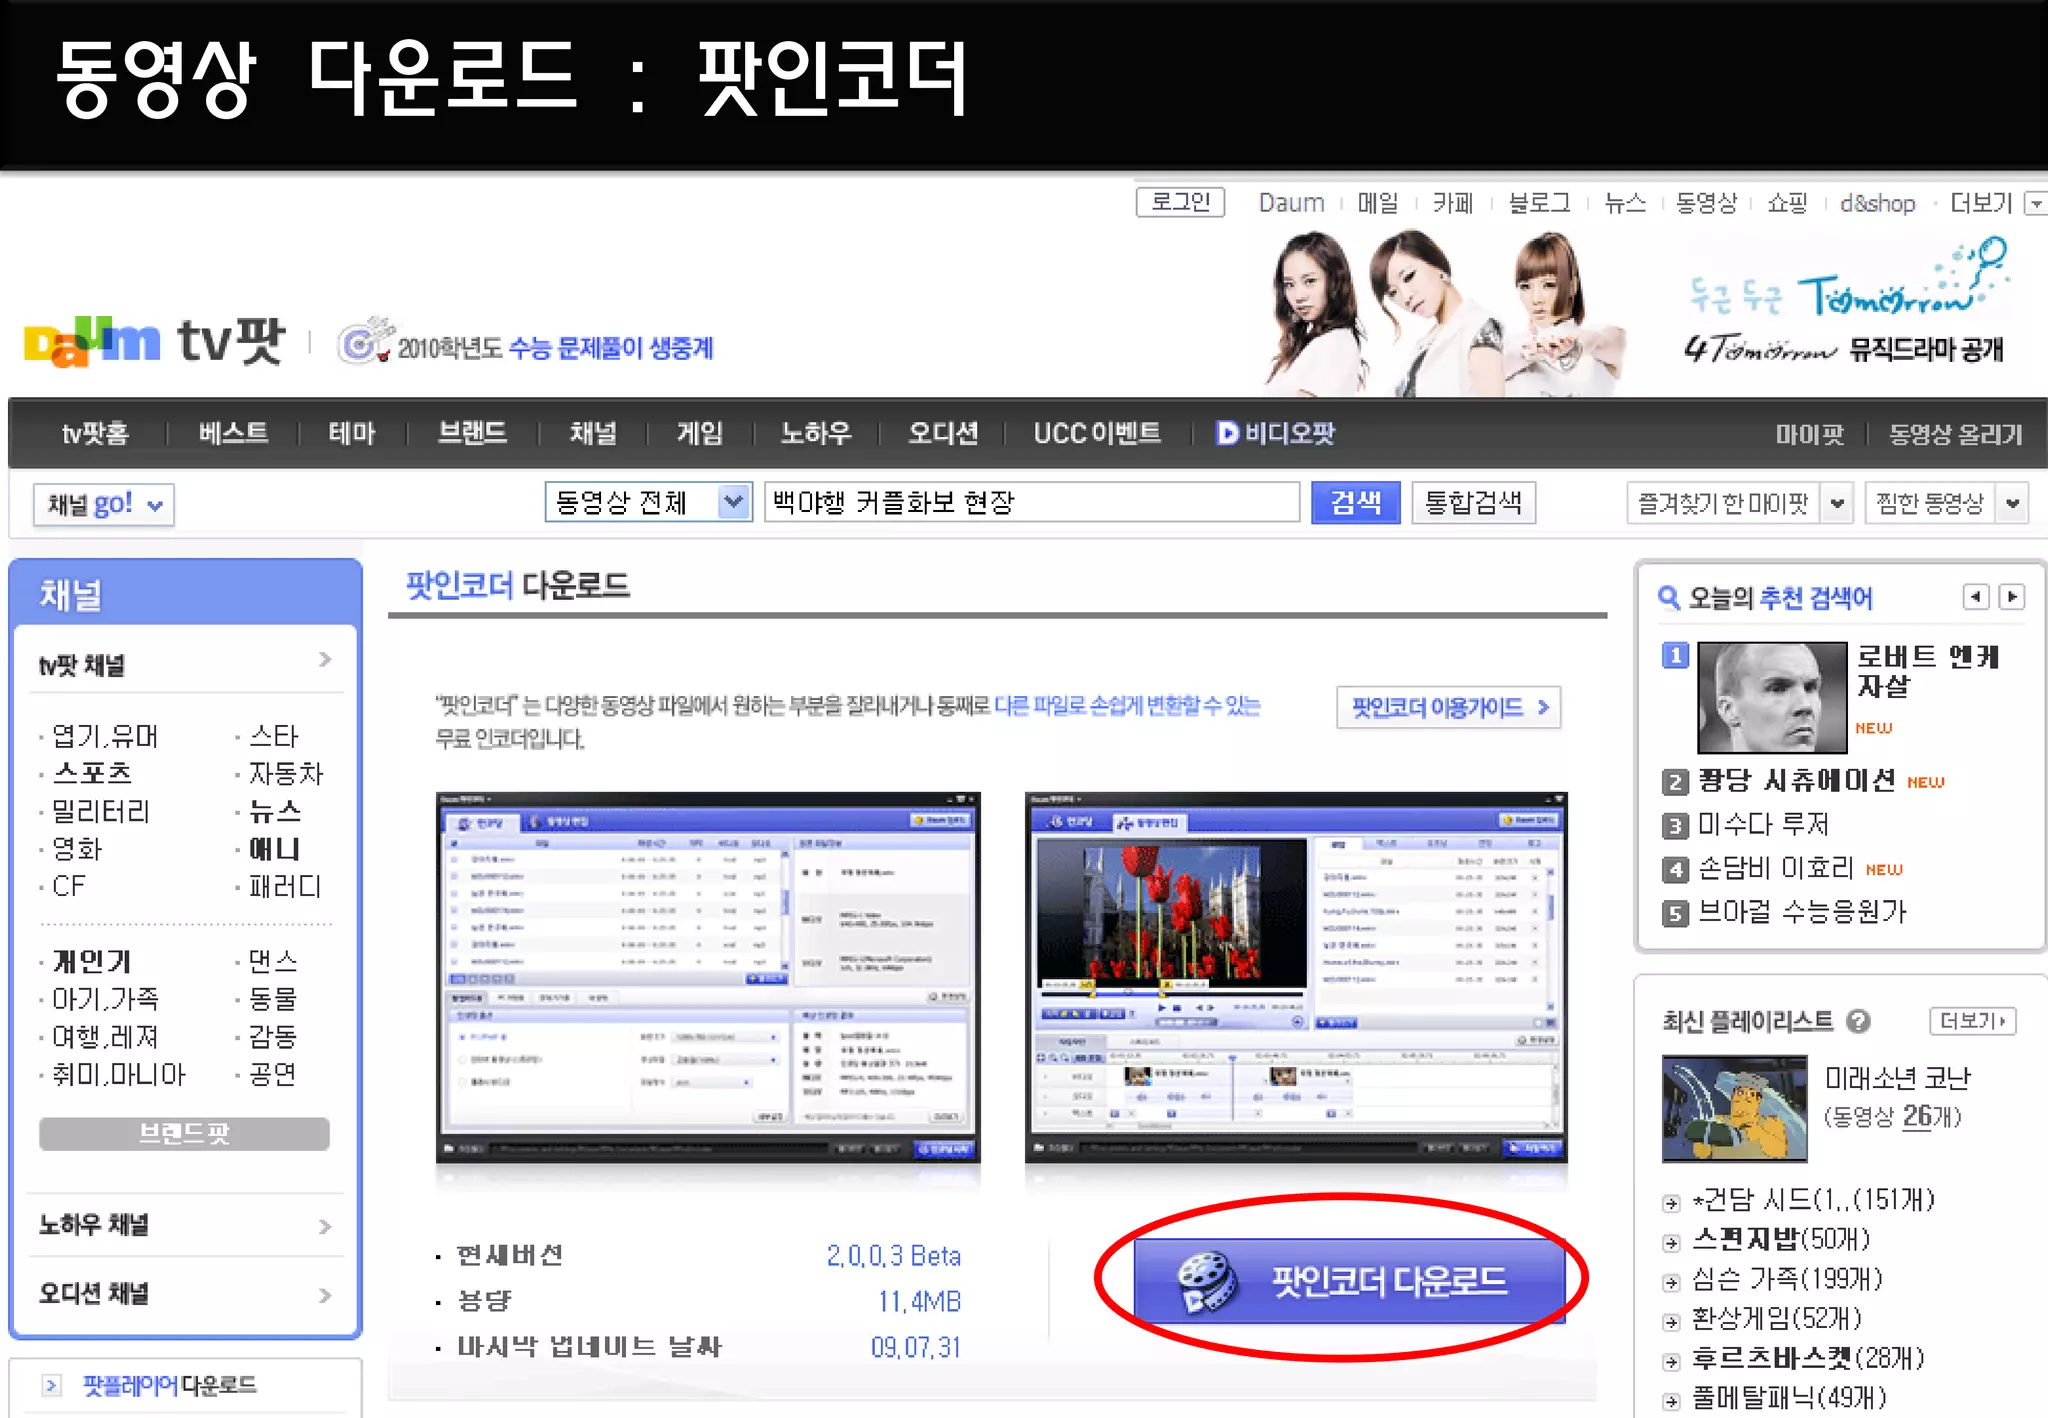Show previous recommended search terms arrow
This screenshot has width=2048, height=1418.
click(x=1975, y=597)
